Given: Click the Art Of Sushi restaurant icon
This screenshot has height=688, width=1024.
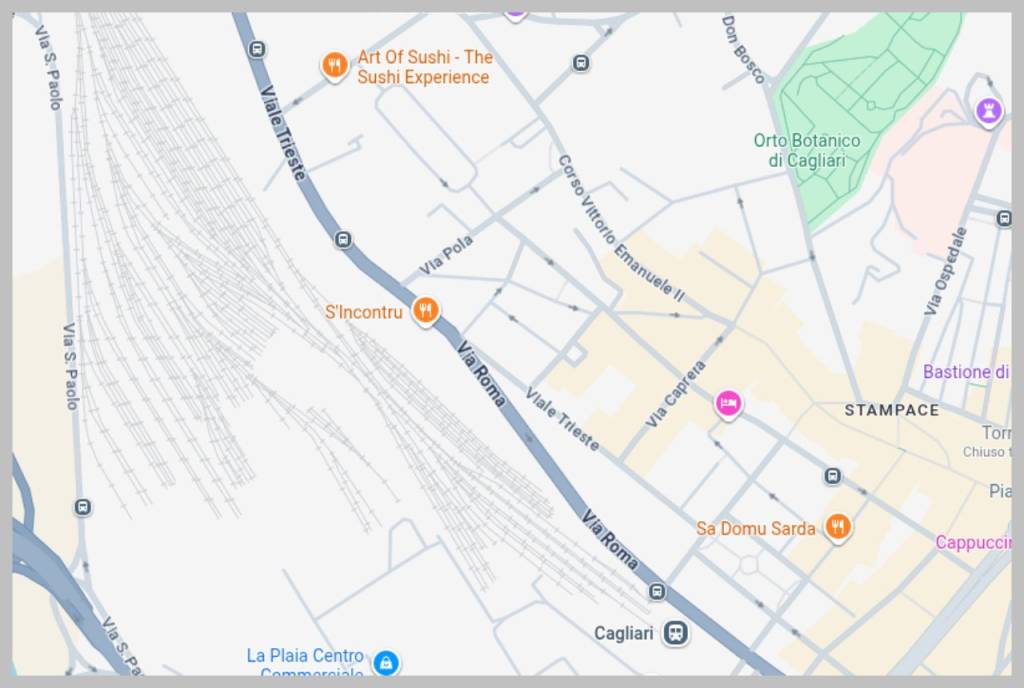Looking at the screenshot, I should pos(334,65).
